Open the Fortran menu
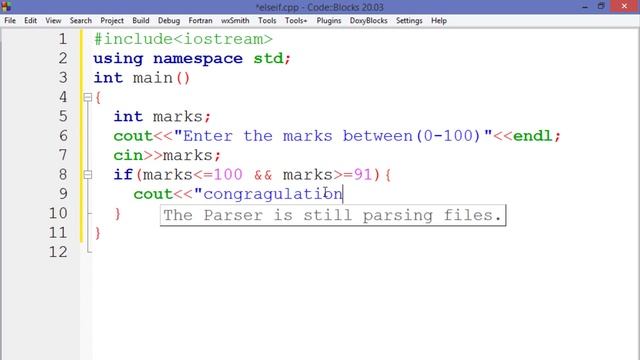 (x=200, y=20)
